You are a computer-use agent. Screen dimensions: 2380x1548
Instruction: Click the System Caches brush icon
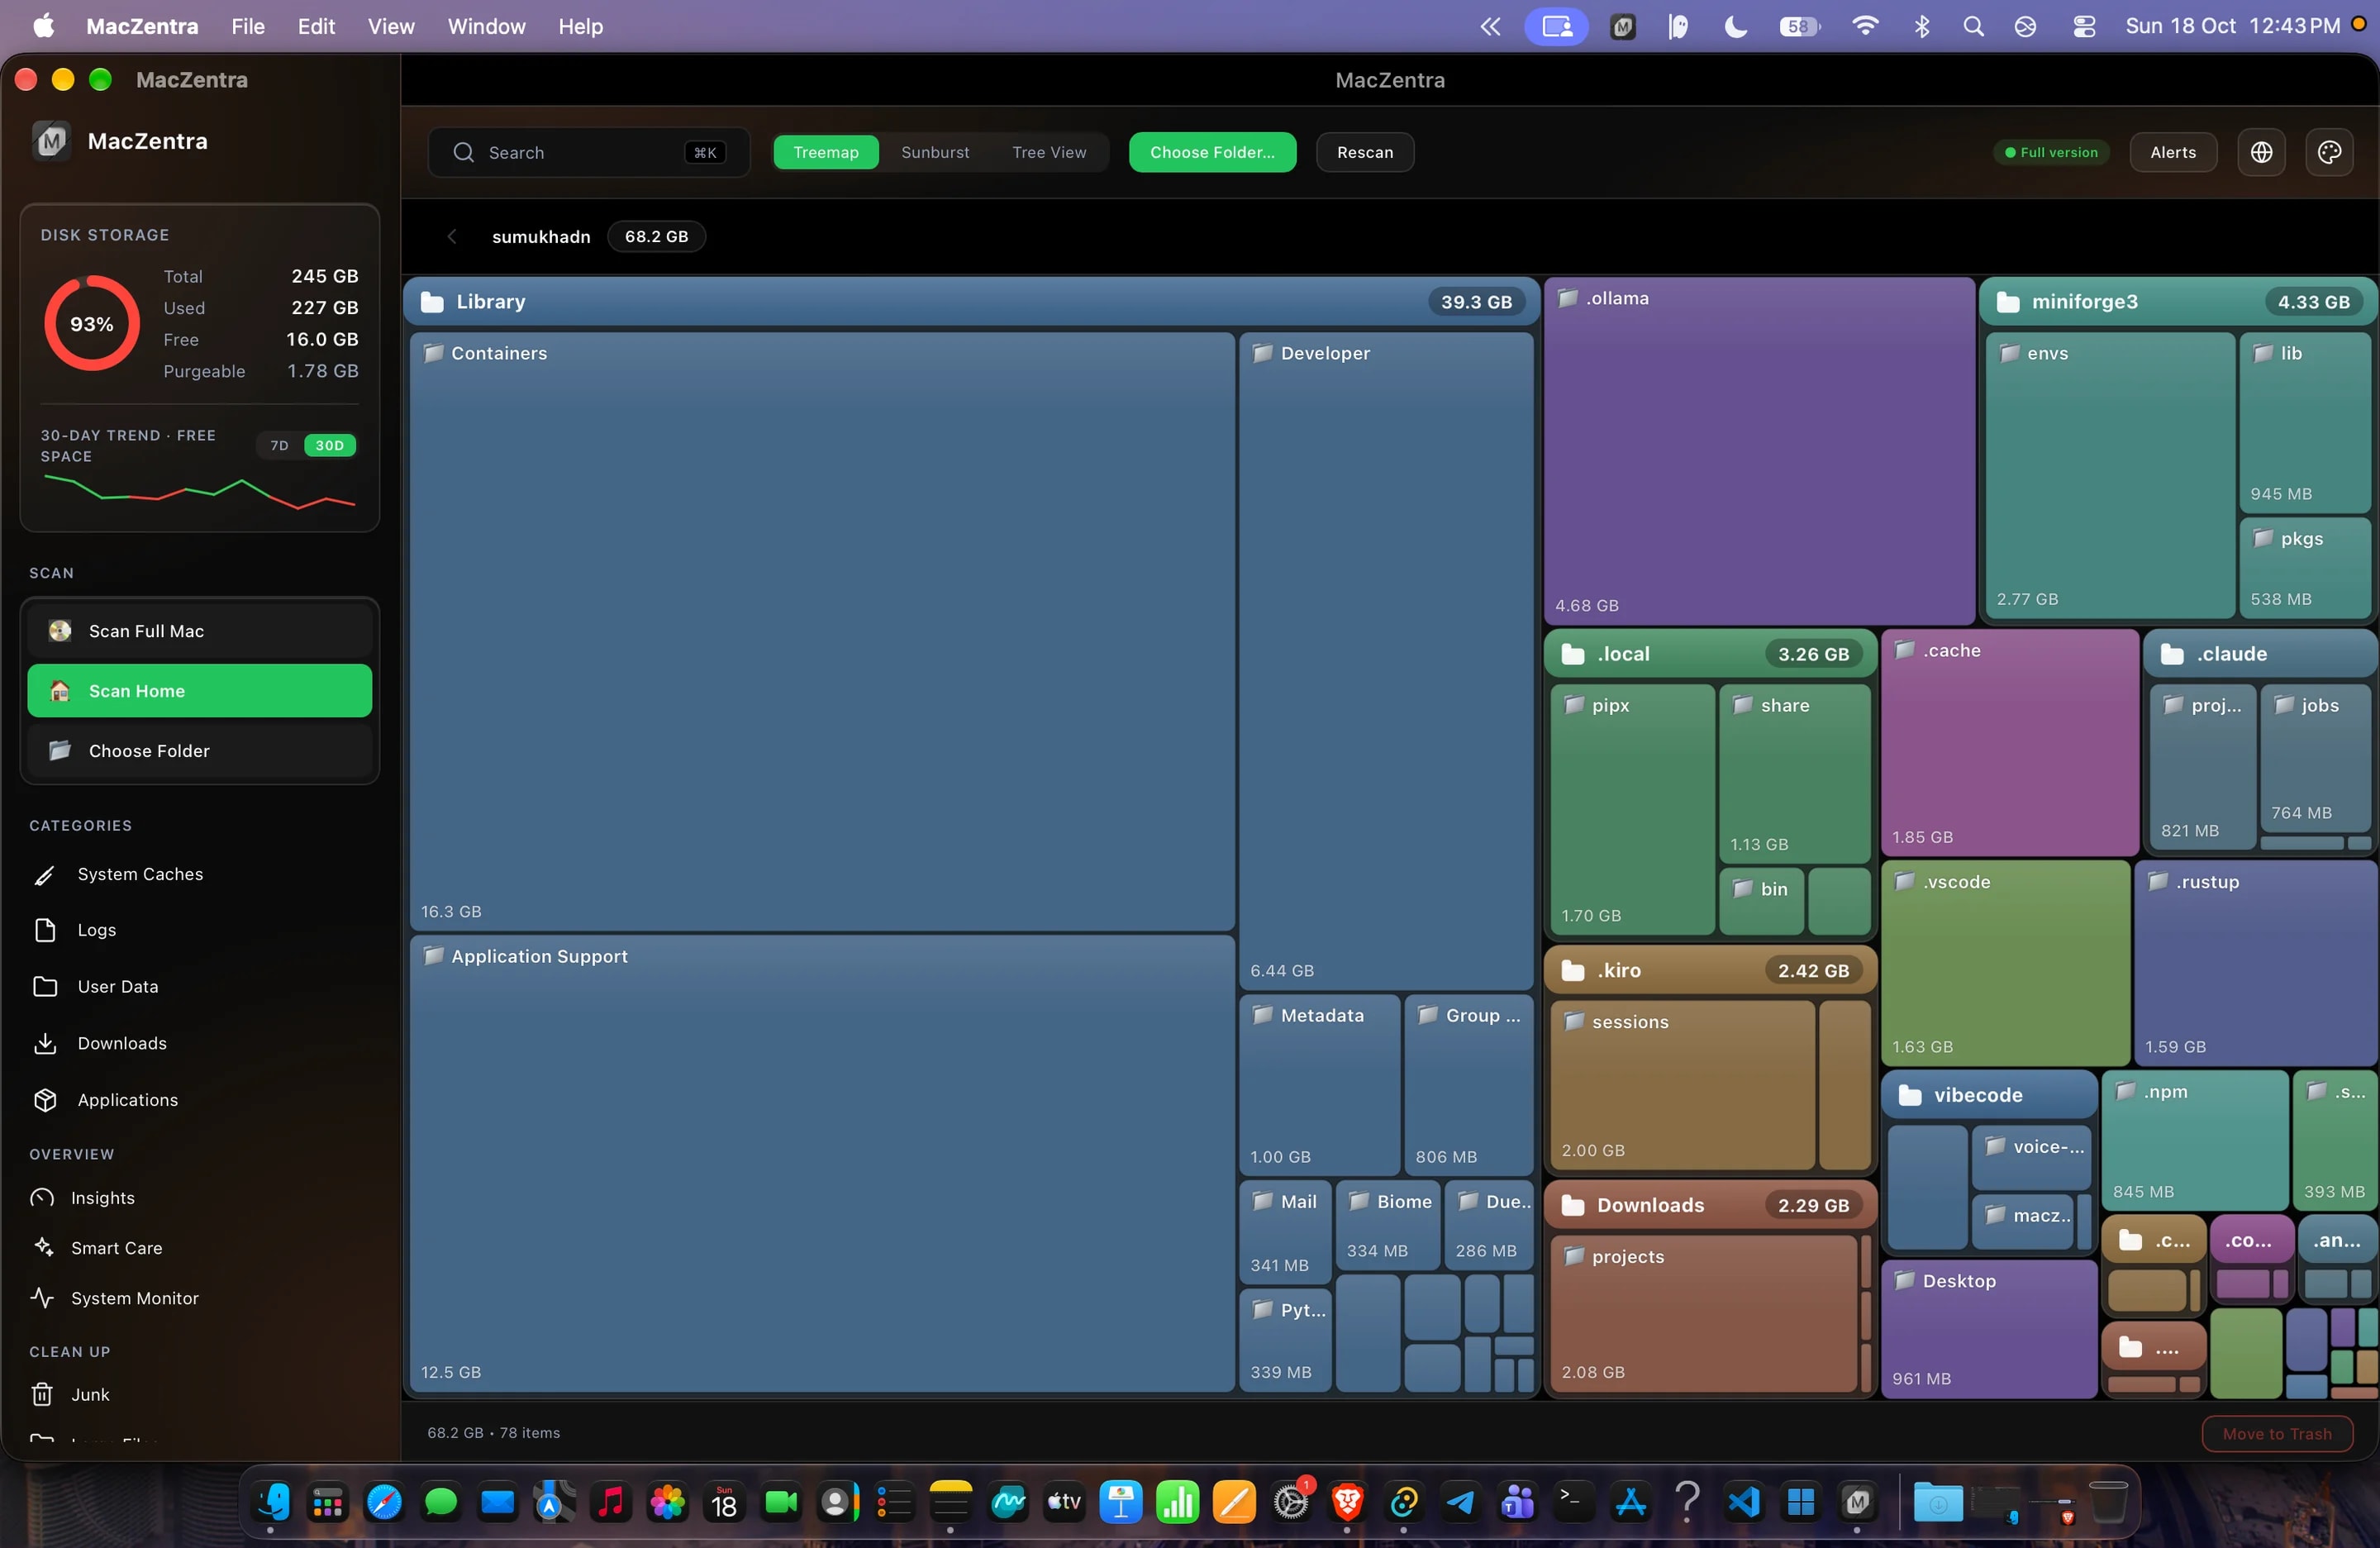tap(45, 875)
